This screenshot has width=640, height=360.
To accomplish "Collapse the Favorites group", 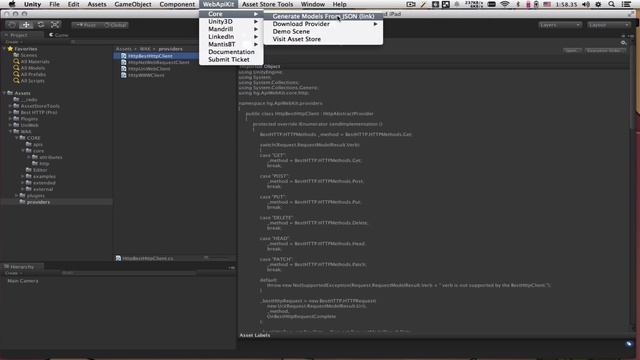I will (4, 49).
